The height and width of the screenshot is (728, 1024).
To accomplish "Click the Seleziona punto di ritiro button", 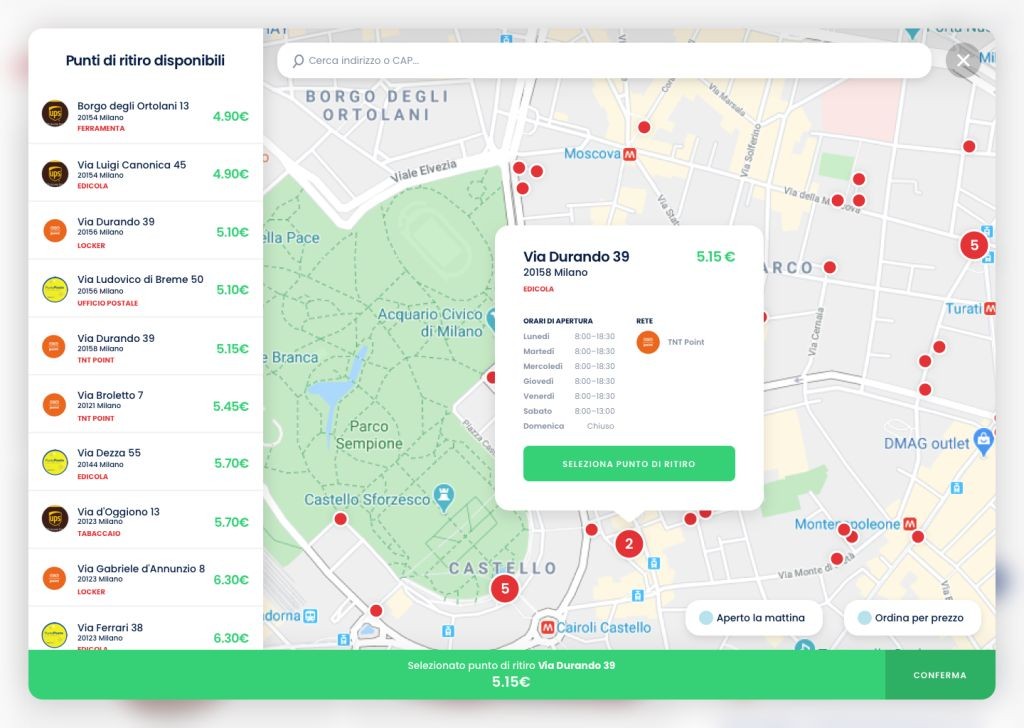I will coord(629,464).
